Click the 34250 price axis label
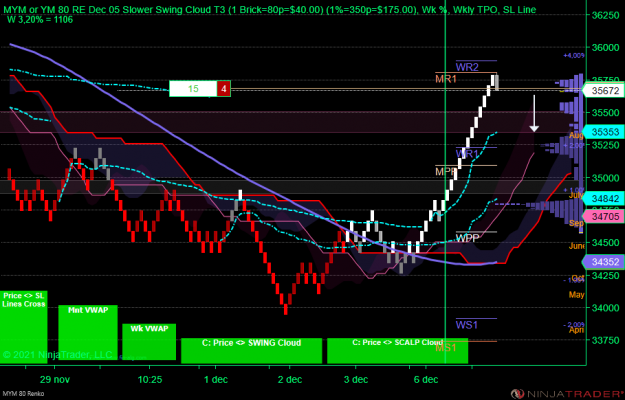This screenshot has height=400, width=625. click(605, 275)
